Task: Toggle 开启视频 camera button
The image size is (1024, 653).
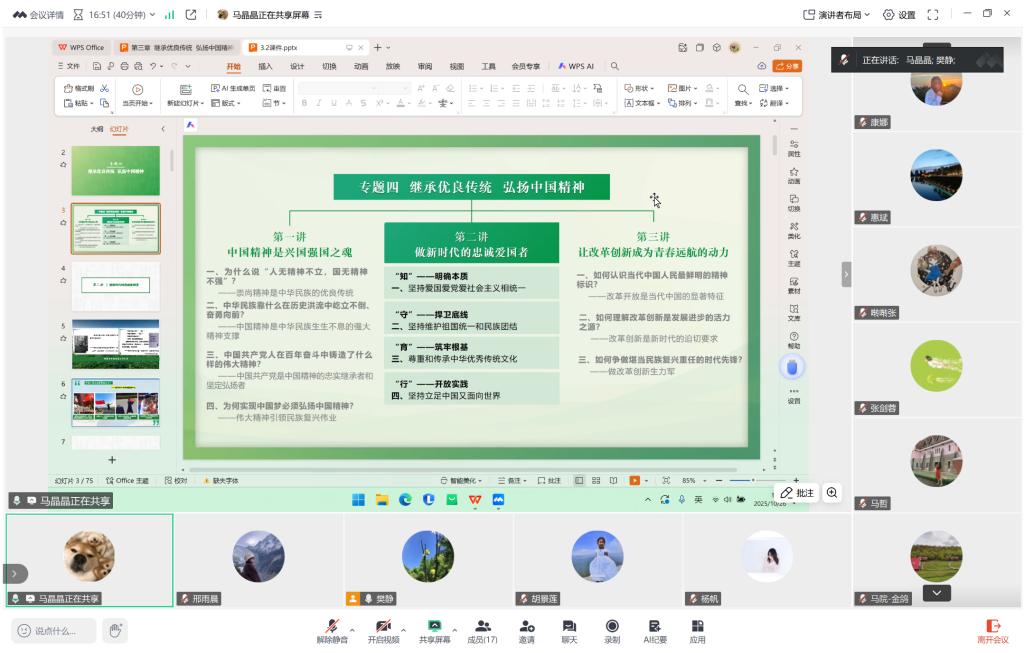Action: click(383, 630)
